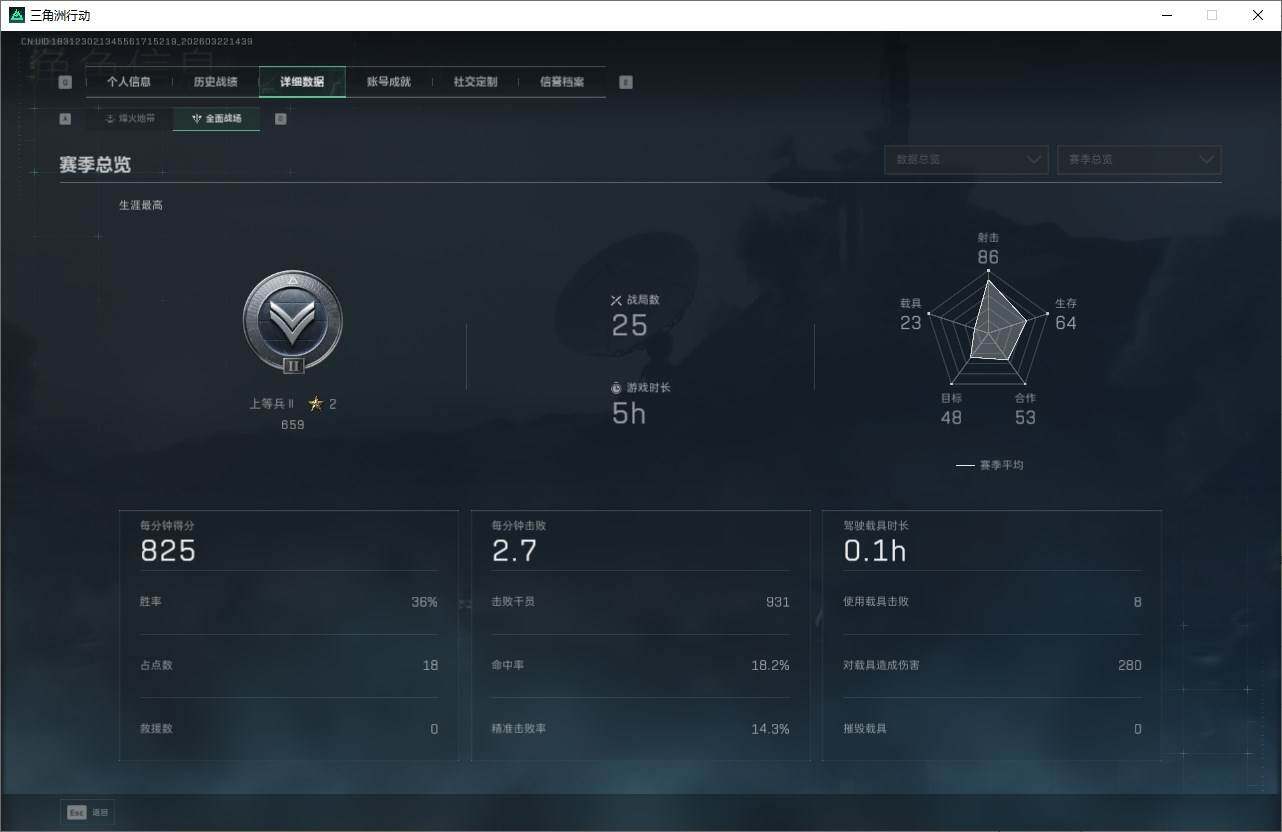Click the Q key previous-tab icon
Viewport: 1282px width, 832px height.
click(65, 83)
